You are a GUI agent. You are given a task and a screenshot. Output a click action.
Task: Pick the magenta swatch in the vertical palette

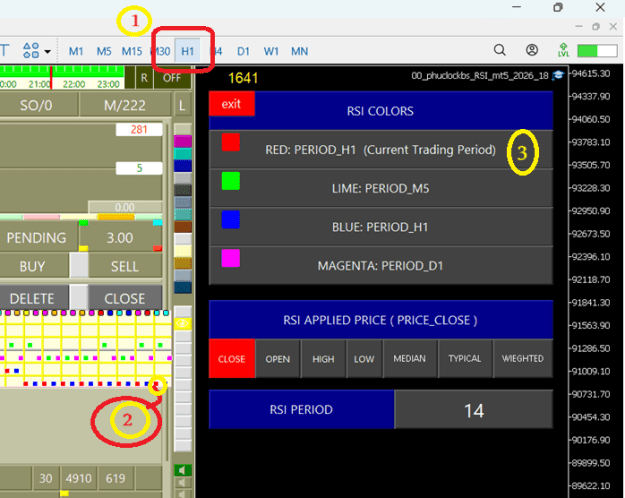(183, 141)
